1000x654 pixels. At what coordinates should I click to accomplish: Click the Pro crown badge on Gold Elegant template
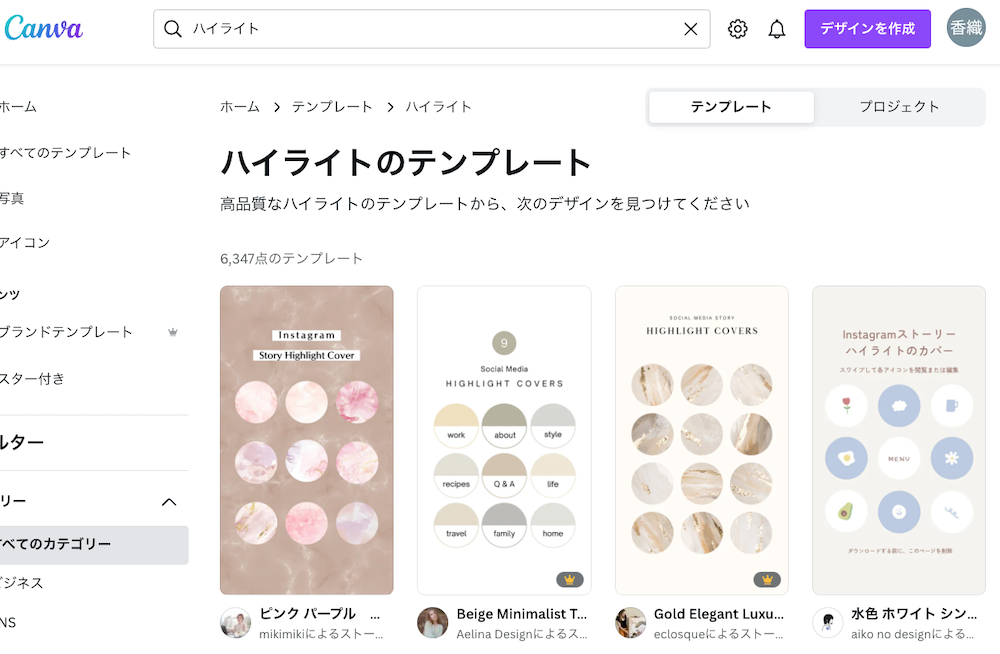[765, 578]
